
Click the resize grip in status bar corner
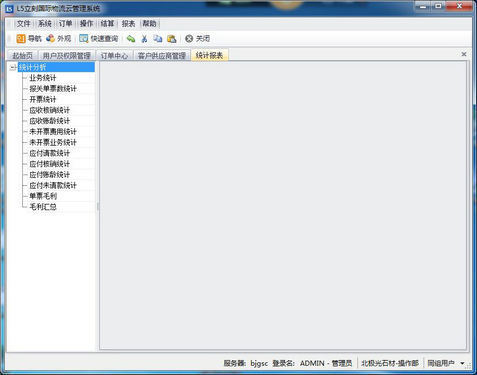tap(469, 366)
